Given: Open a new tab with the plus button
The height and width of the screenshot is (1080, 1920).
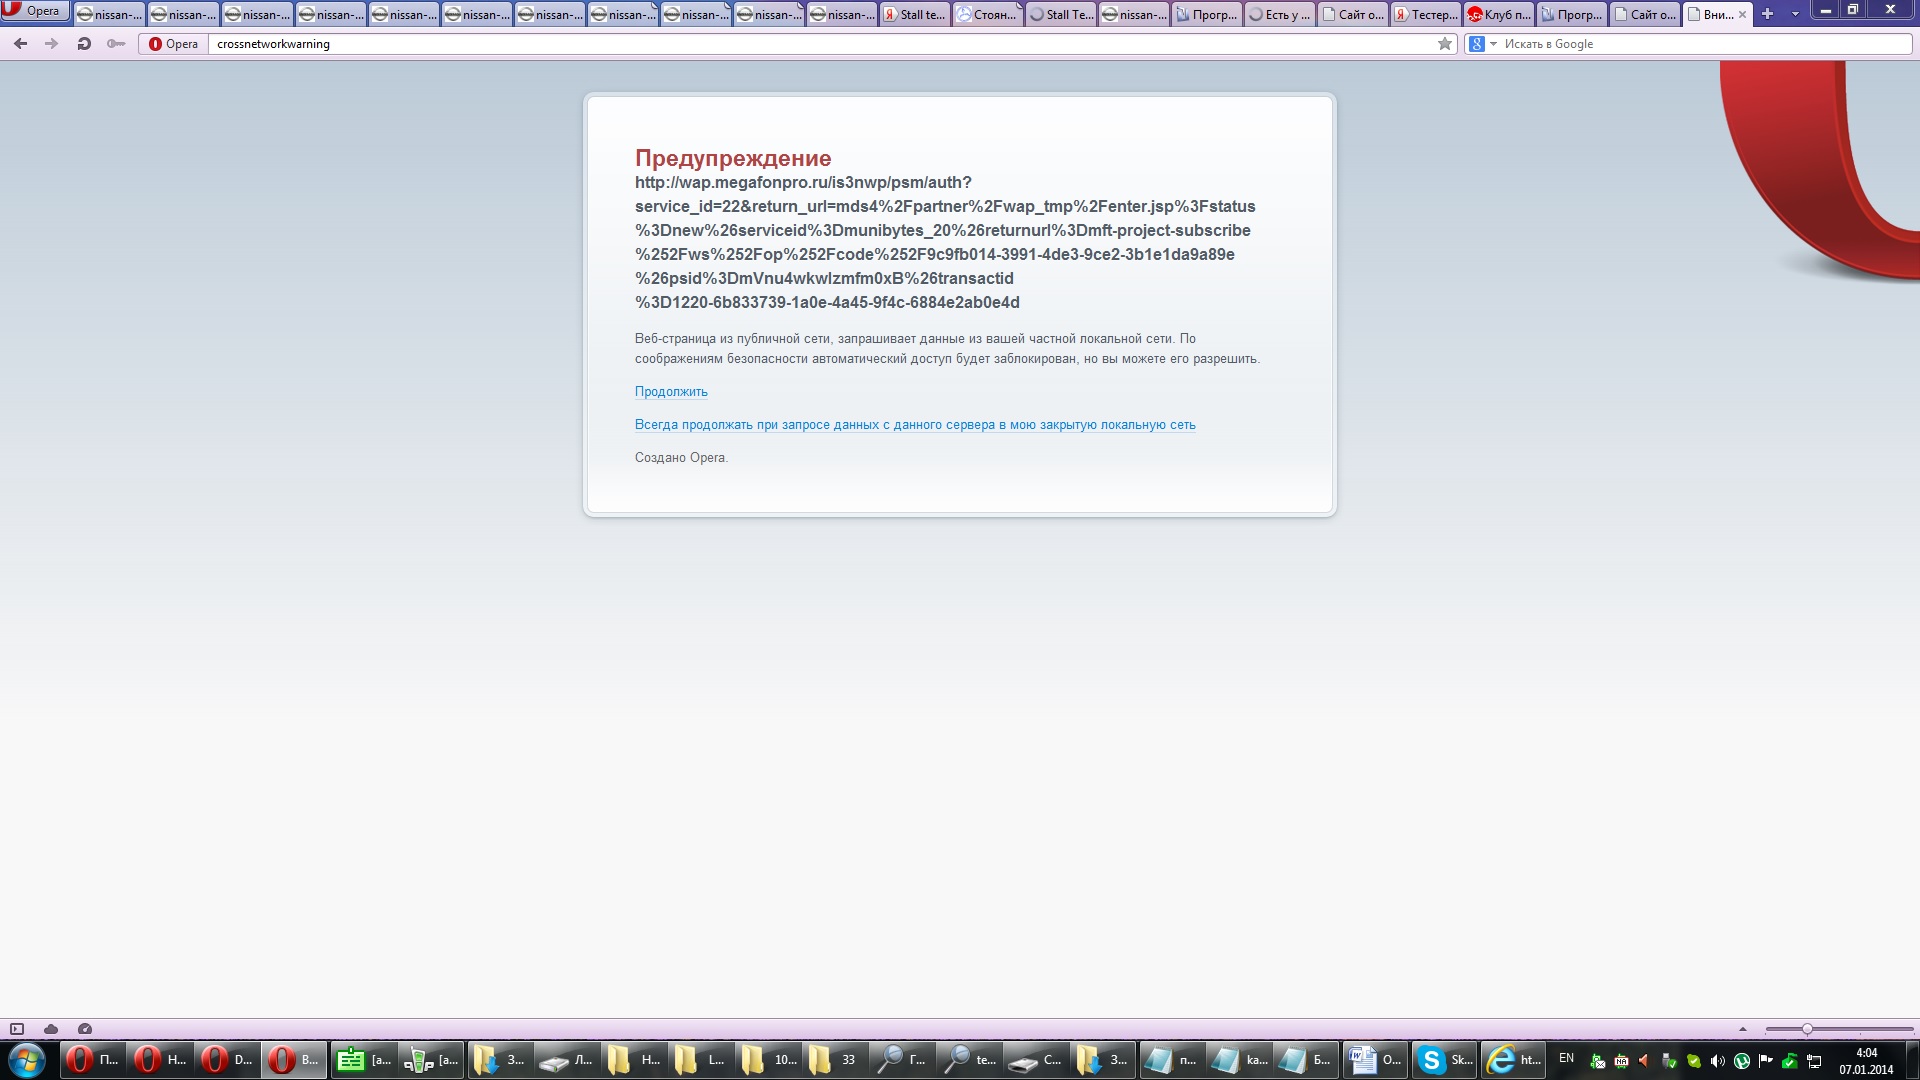Looking at the screenshot, I should click(x=1767, y=14).
